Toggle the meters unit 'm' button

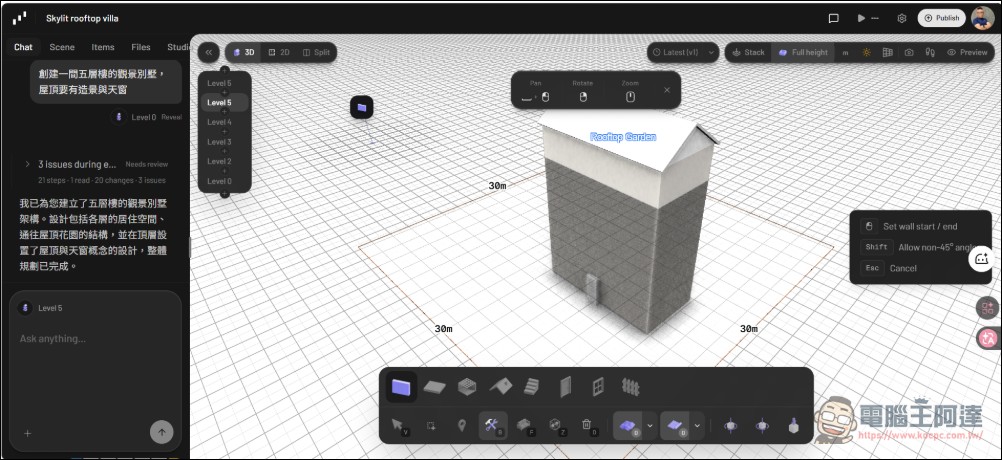click(845, 52)
